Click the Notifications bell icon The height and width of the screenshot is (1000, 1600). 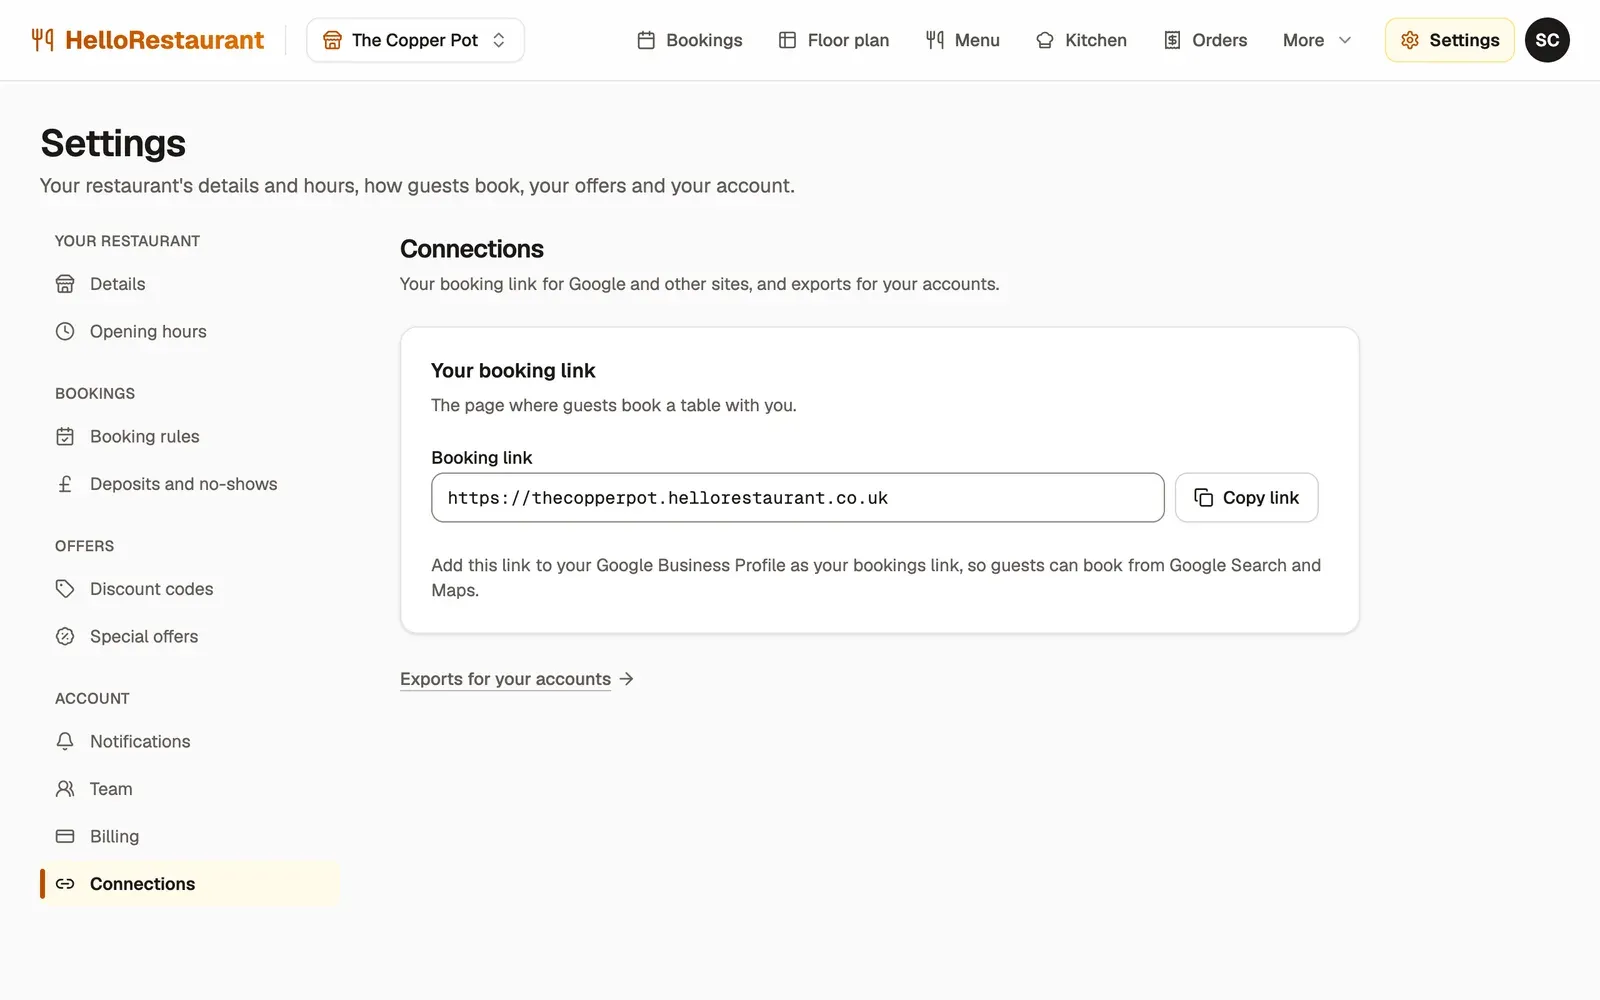click(65, 741)
